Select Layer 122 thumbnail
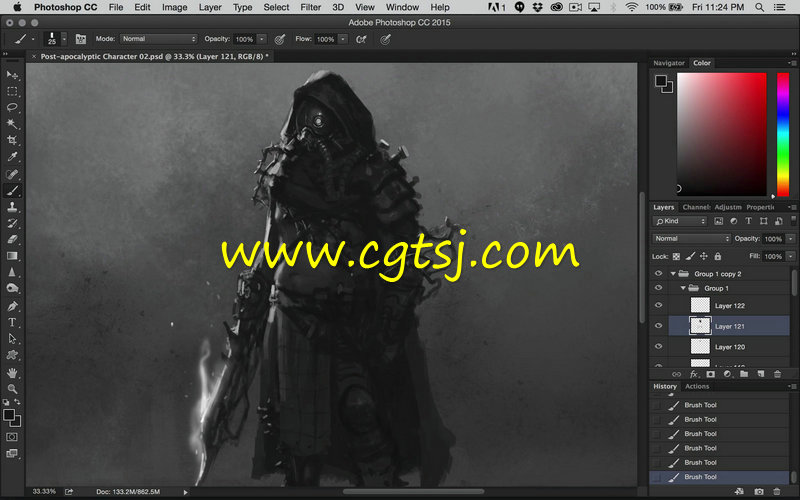 [x=700, y=305]
